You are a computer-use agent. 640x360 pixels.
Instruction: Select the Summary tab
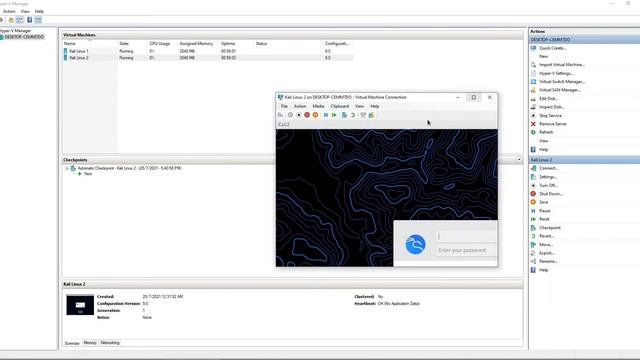pos(72,343)
